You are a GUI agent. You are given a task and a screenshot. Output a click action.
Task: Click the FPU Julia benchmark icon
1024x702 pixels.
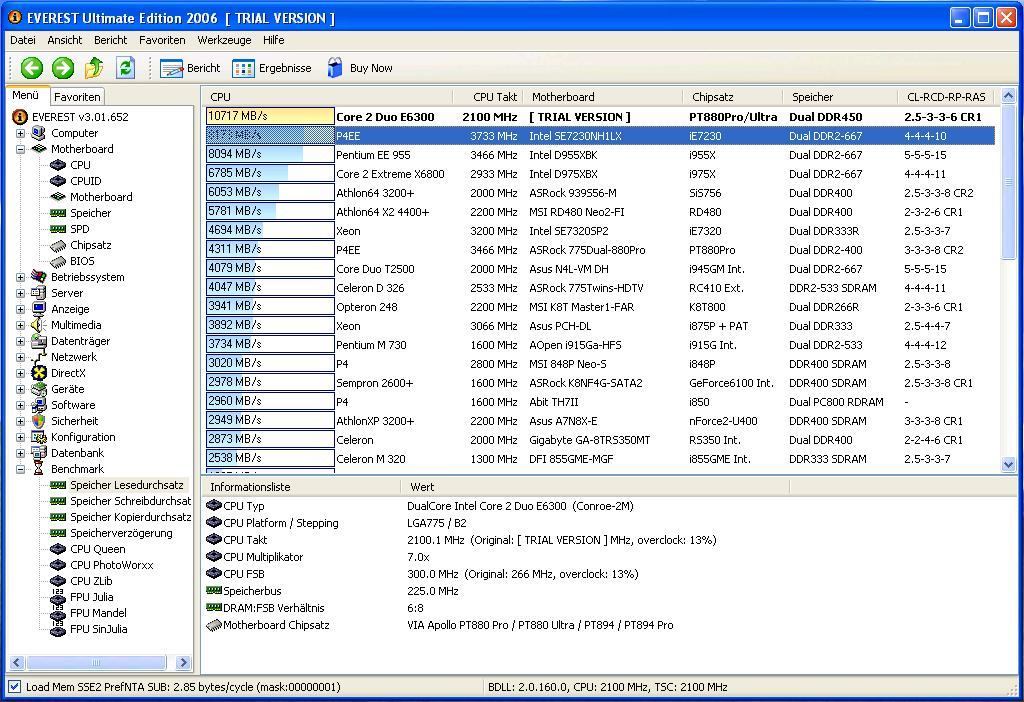coord(58,597)
